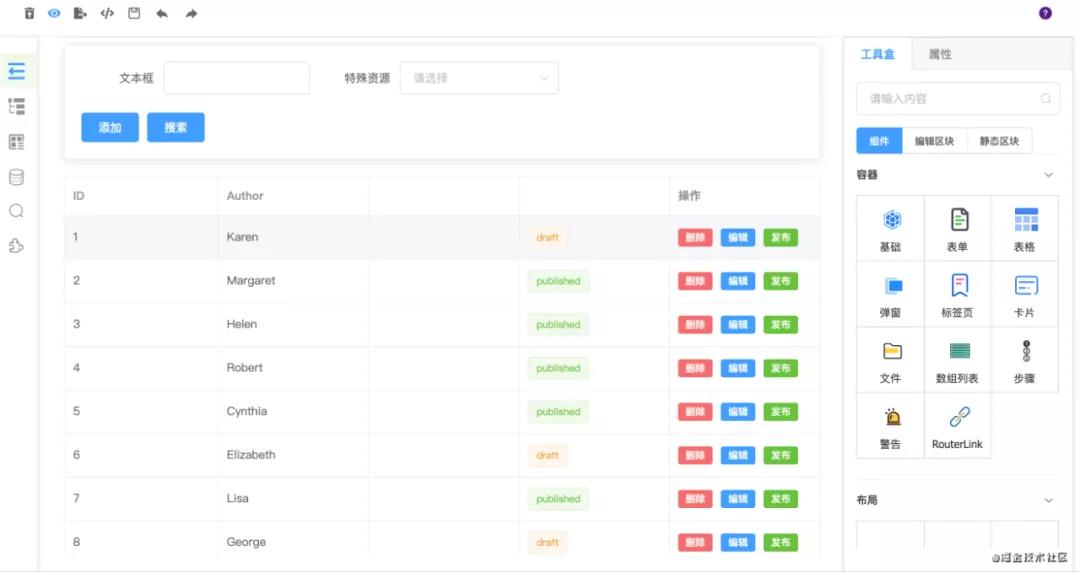The height and width of the screenshot is (573, 1080).
Task: Click 发布 button in Elizabeth's row
Action: point(780,455)
